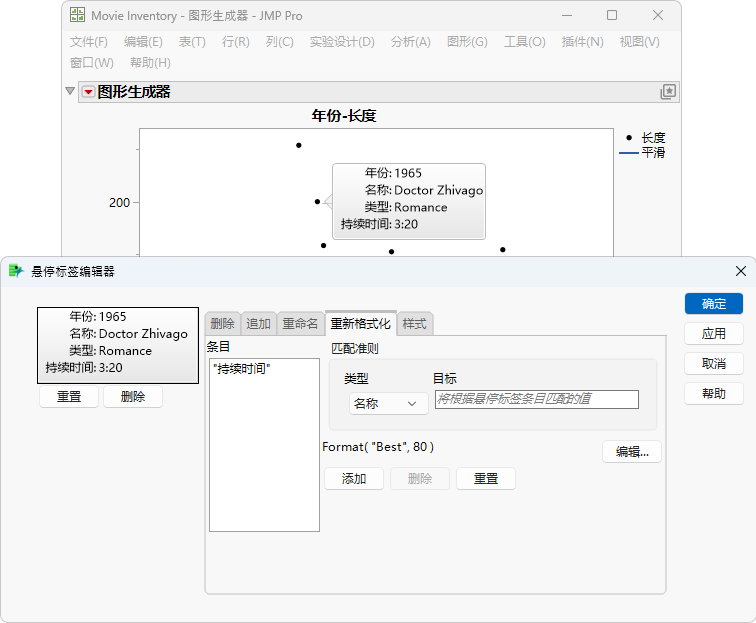Click the hover tooltip for Doctor Zhivago
Viewport: 756px width, 623px height.
(x=409, y=201)
